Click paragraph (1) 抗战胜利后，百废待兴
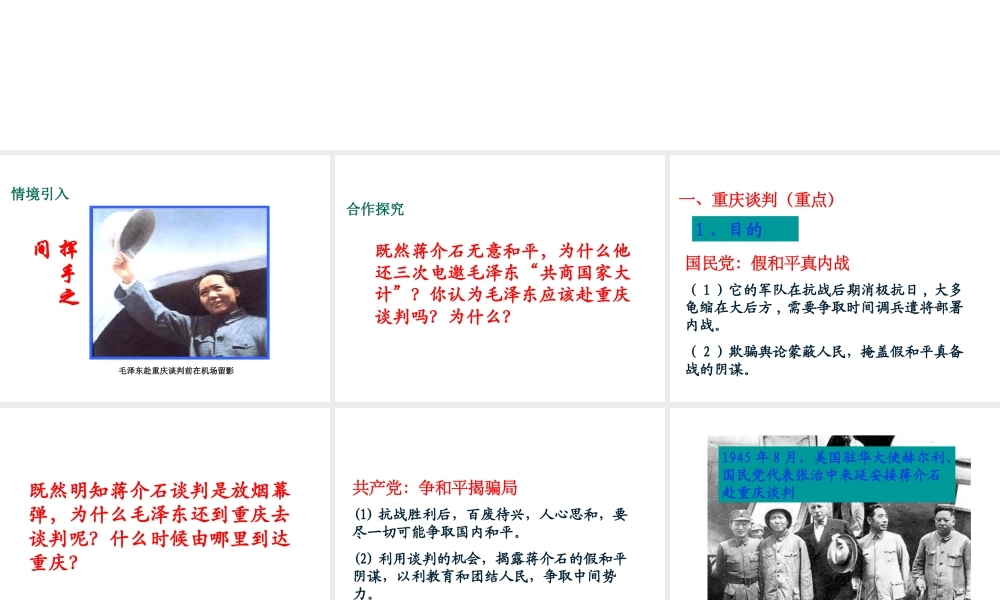 [490, 523]
